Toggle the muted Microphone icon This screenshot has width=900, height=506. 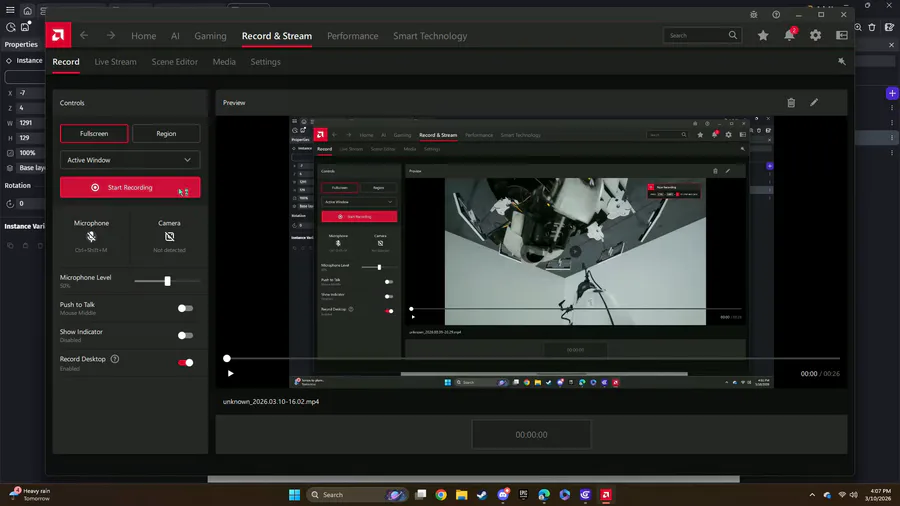click(91, 237)
